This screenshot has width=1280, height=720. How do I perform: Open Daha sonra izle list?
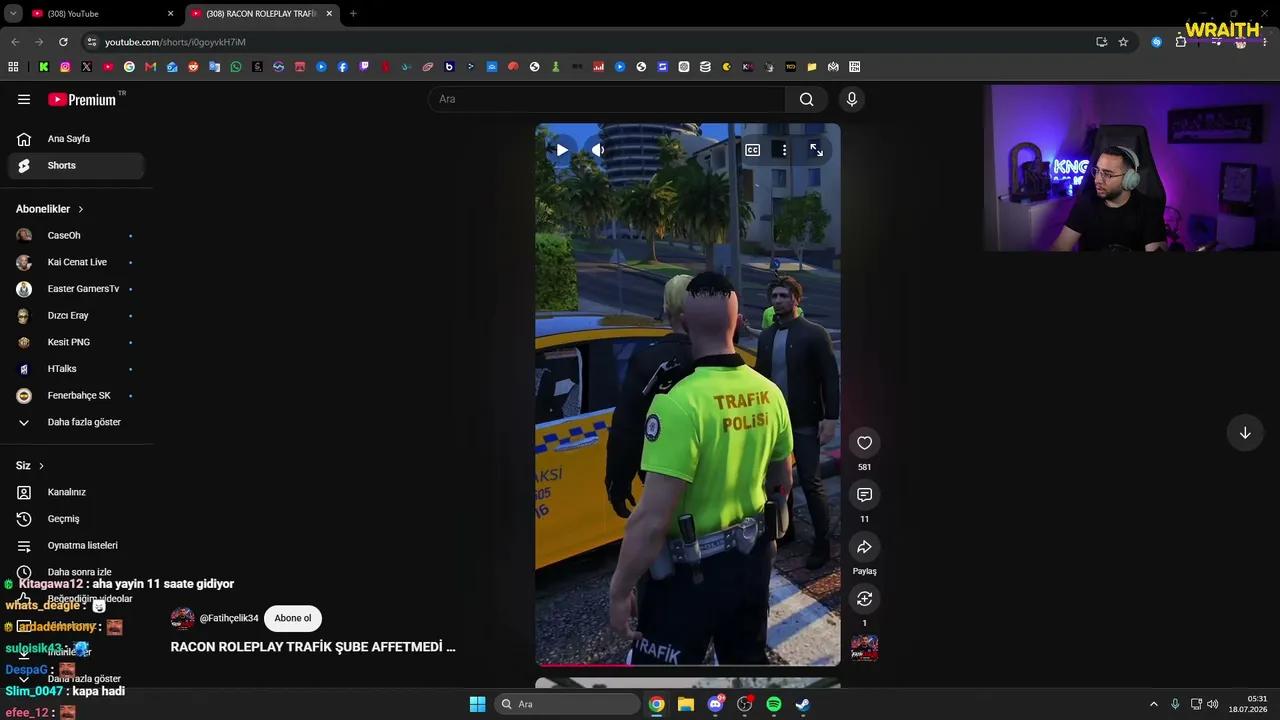tap(76, 572)
